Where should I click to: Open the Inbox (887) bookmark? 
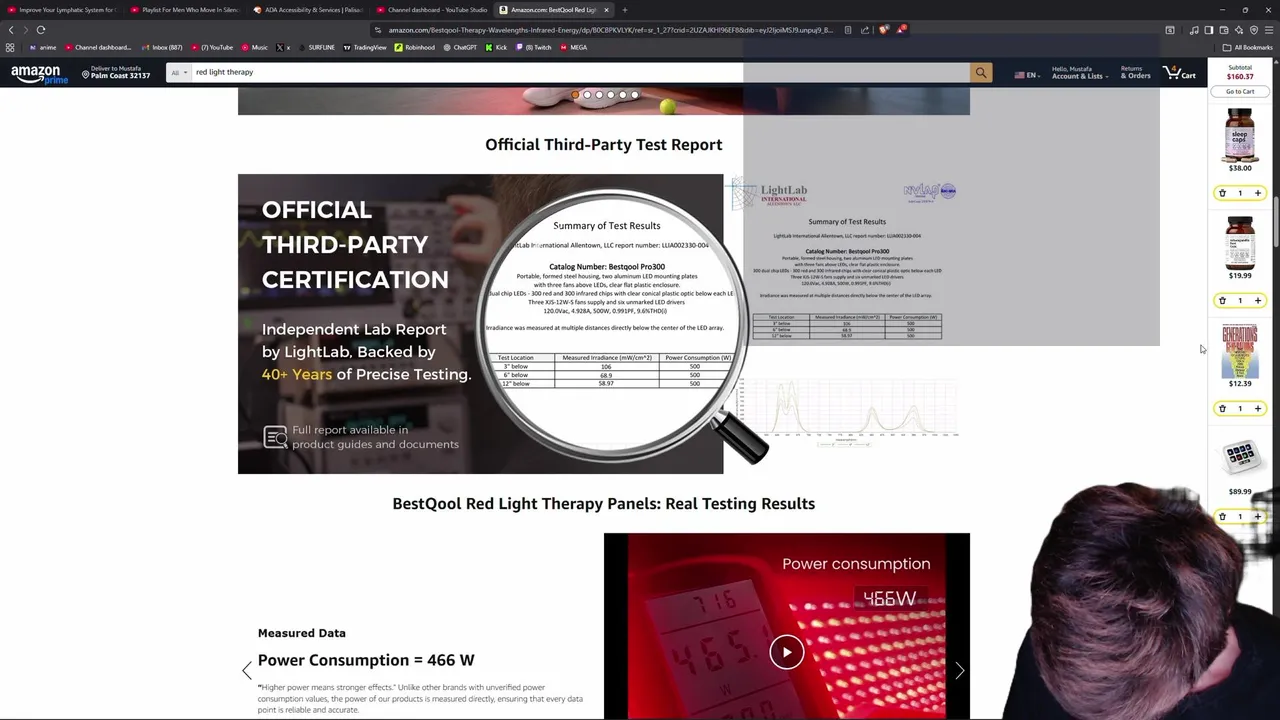click(161, 47)
